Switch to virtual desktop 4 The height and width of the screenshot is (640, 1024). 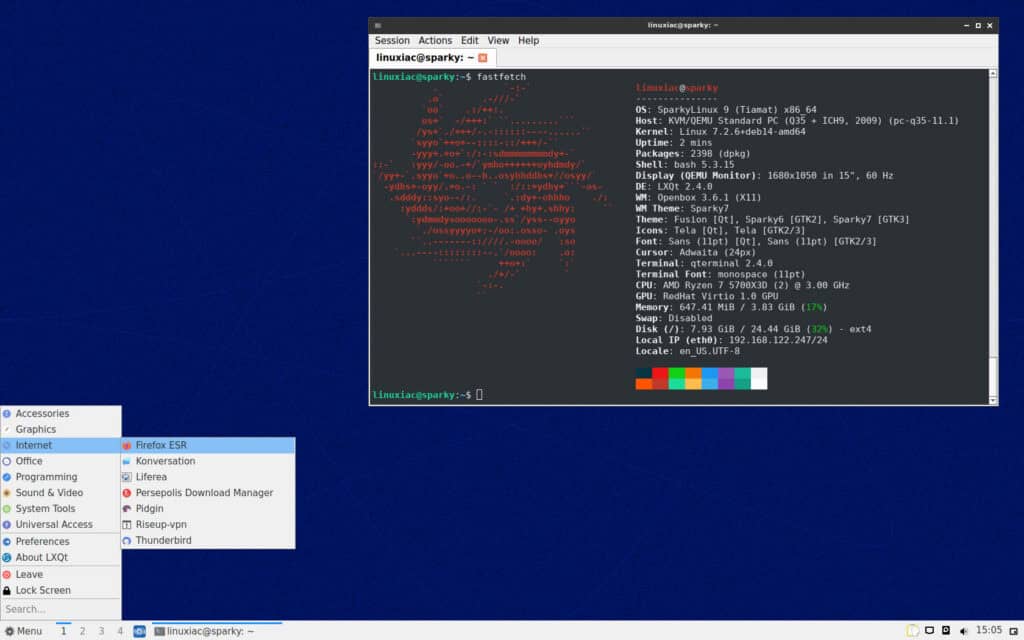[120, 631]
